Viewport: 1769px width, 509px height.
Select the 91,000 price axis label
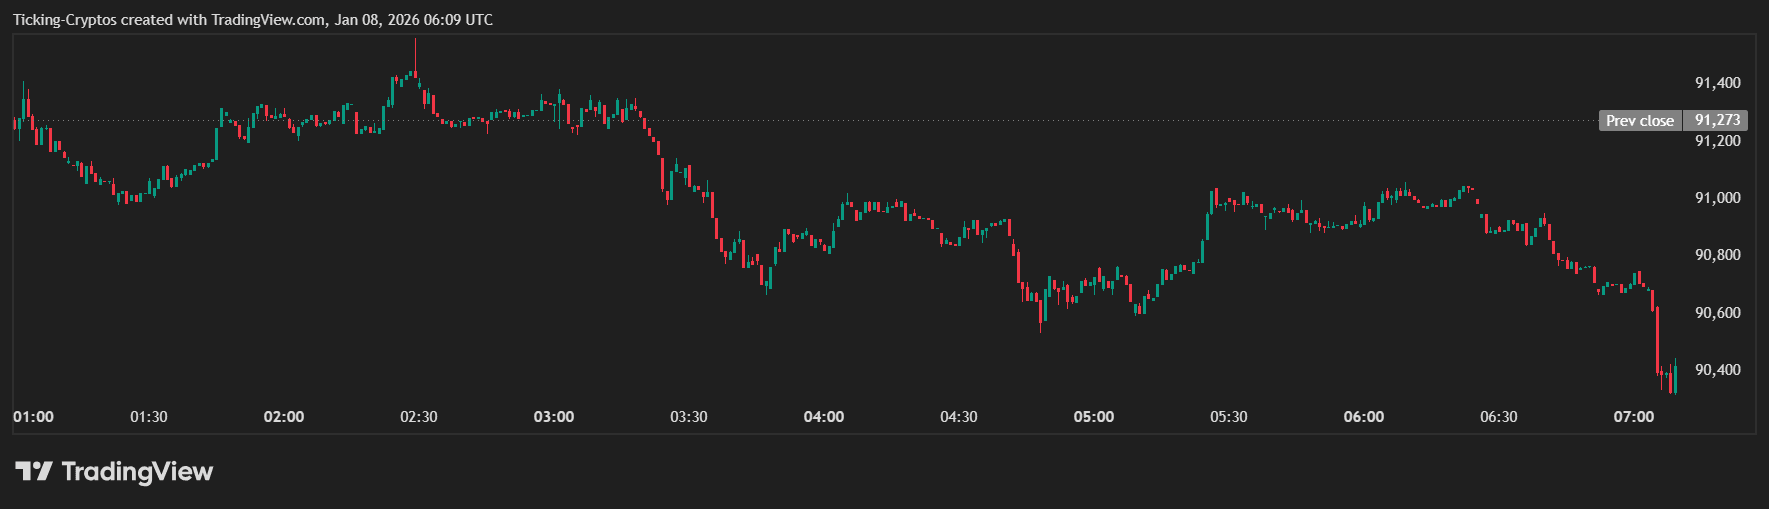click(1717, 198)
